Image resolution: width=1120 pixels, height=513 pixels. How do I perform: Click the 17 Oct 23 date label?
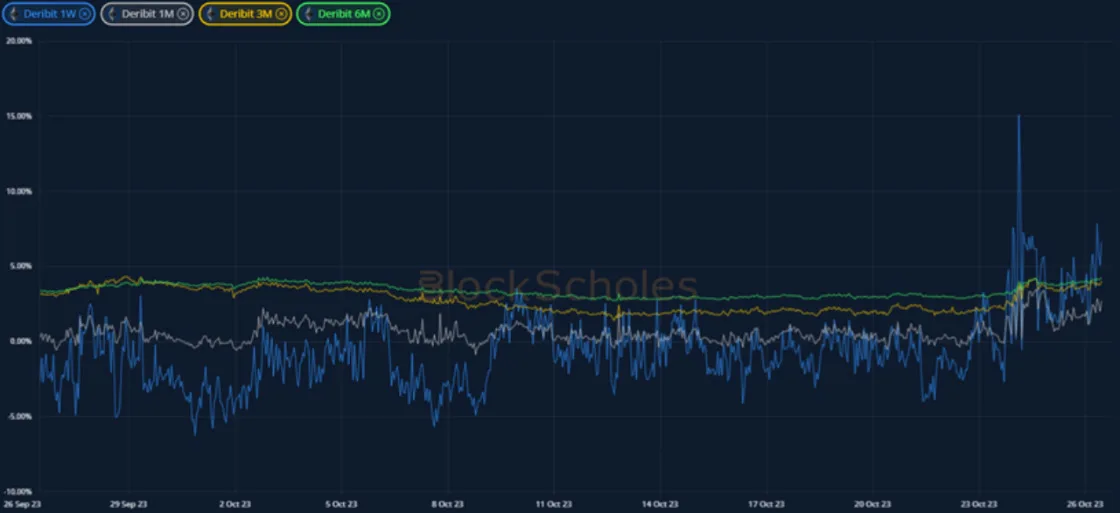[x=767, y=504]
